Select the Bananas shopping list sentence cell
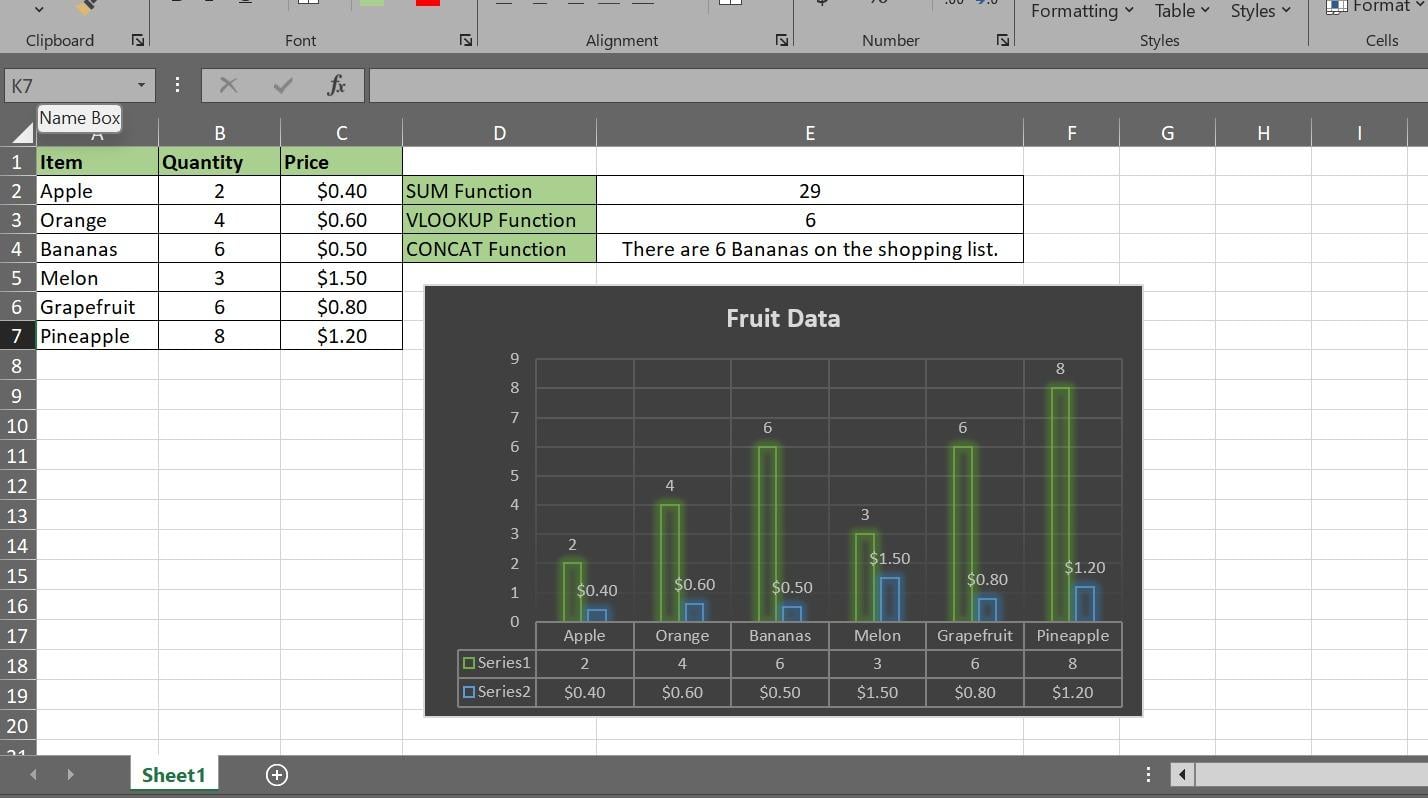 tap(810, 249)
